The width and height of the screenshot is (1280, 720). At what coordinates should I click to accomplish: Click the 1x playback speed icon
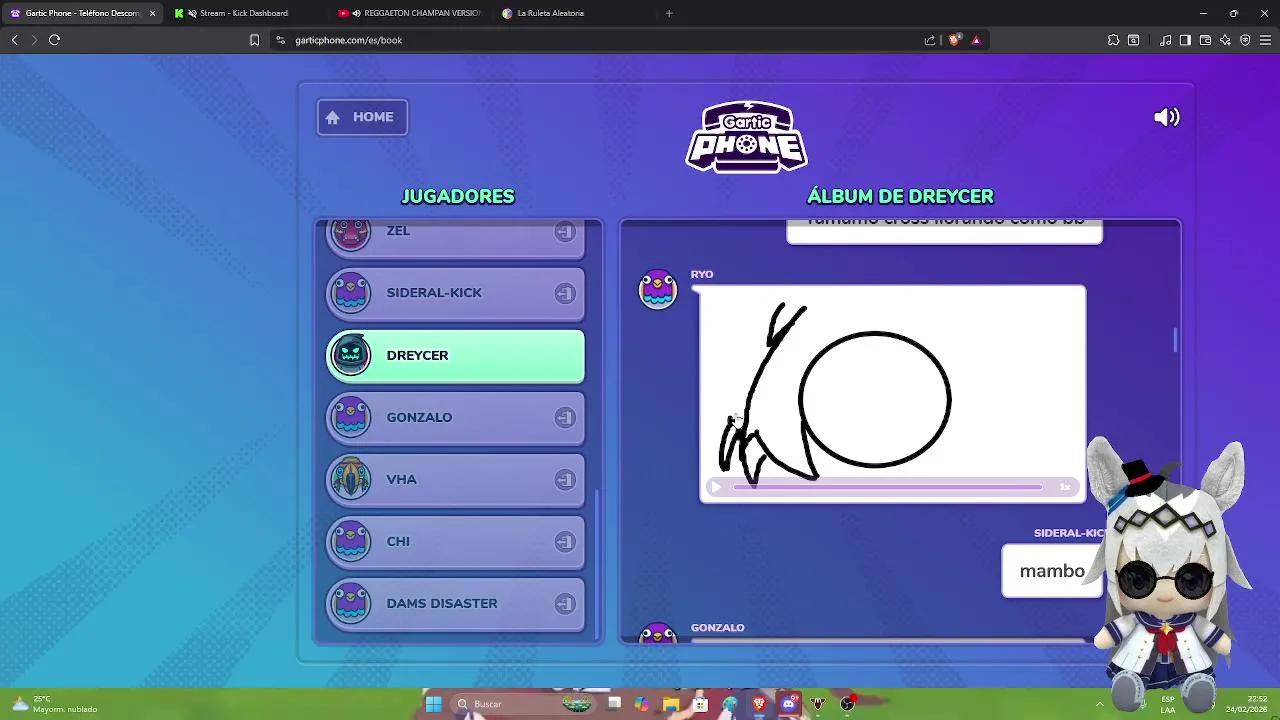pos(1065,487)
